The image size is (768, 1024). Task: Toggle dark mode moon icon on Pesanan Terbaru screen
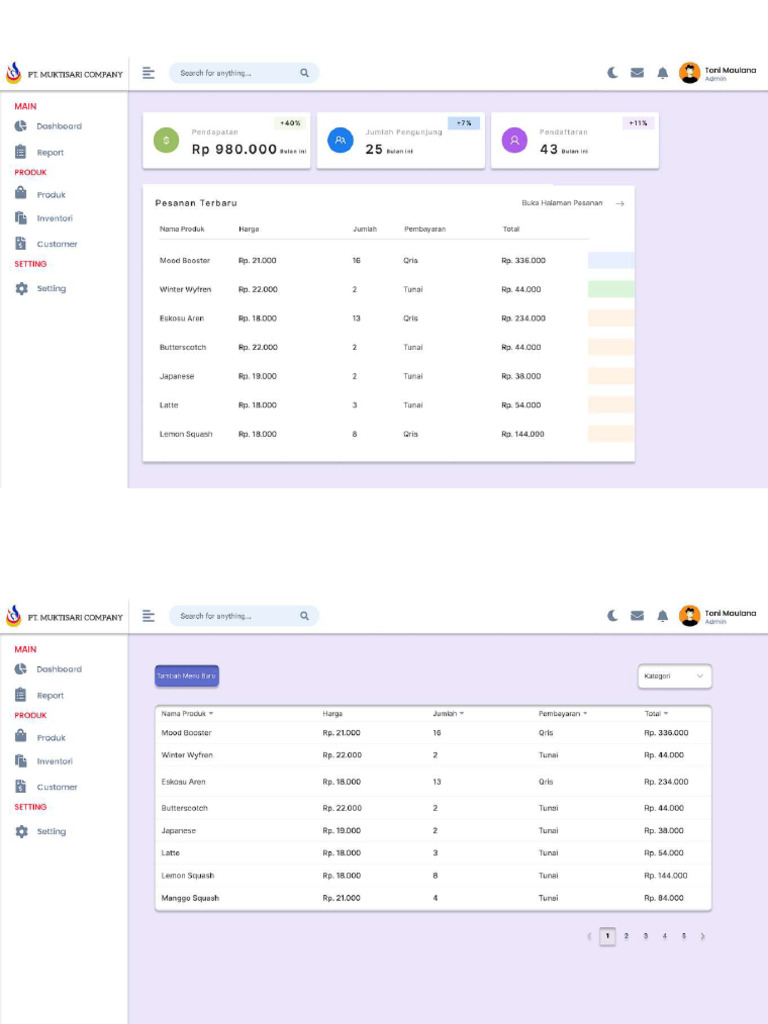click(x=612, y=72)
